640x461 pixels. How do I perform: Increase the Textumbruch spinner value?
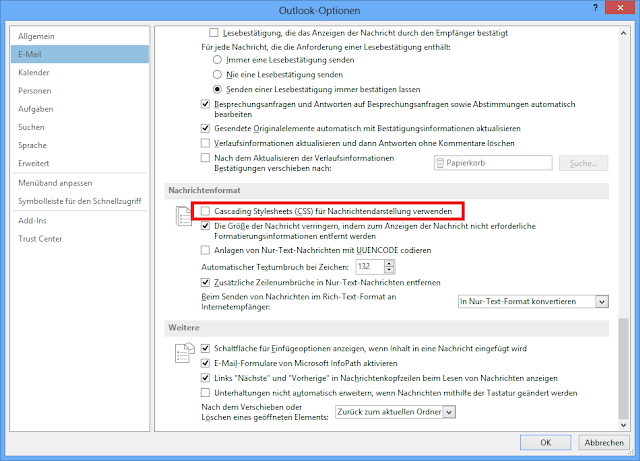point(389,263)
